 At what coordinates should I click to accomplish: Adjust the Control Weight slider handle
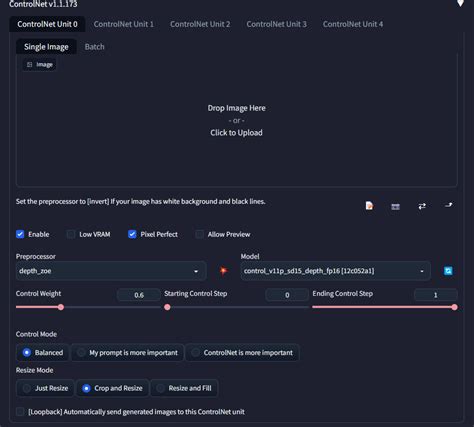61,307
